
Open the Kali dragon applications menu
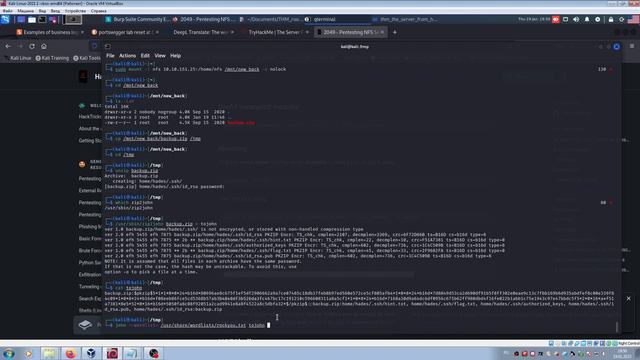[5, 19]
